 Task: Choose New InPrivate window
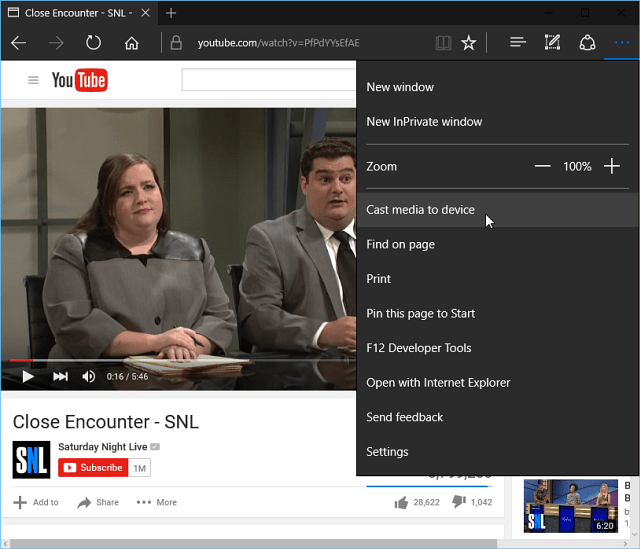tap(498, 122)
